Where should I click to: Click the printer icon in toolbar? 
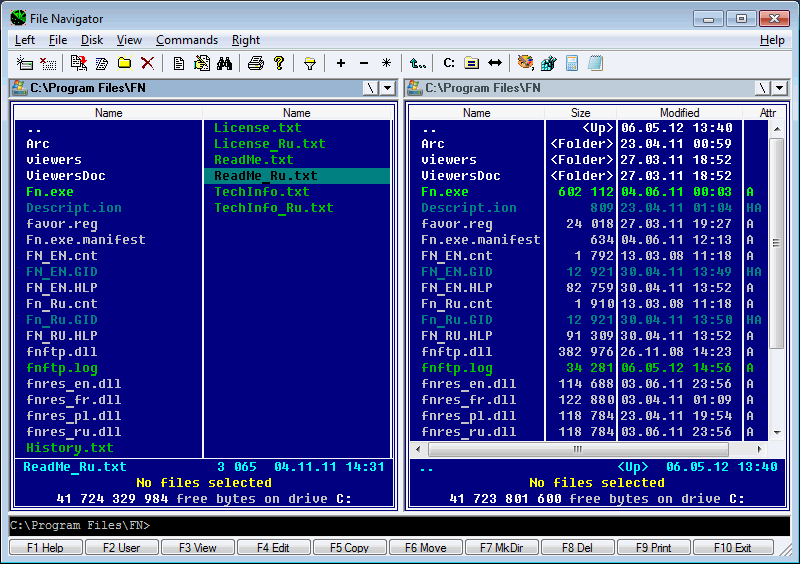(256, 63)
